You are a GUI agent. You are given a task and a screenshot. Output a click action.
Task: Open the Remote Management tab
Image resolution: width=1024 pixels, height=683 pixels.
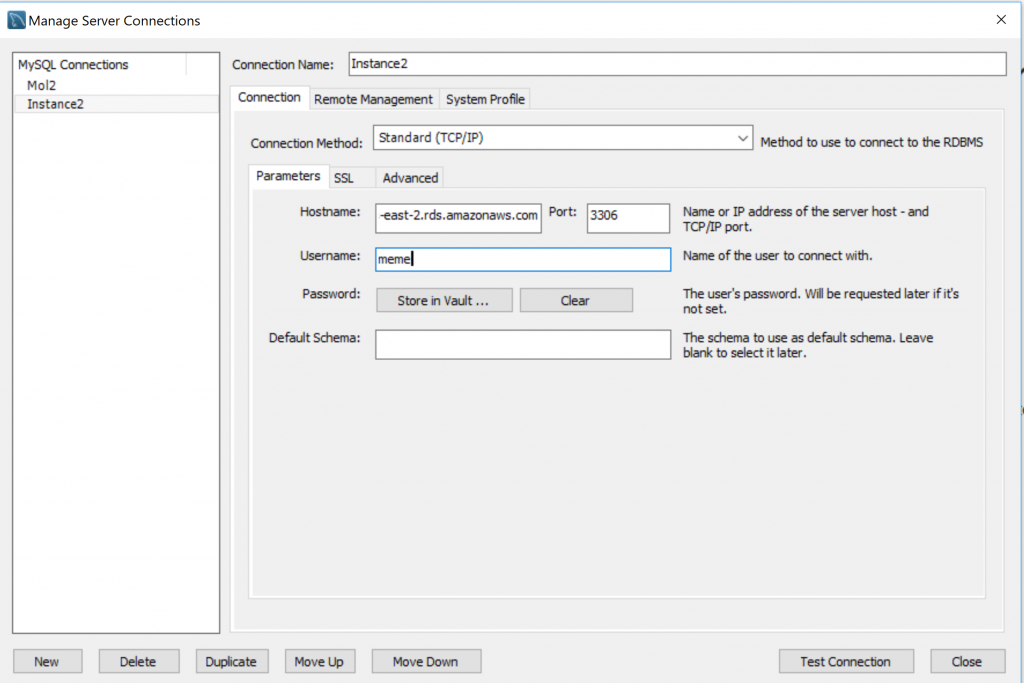pyautogui.click(x=374, y=99)
